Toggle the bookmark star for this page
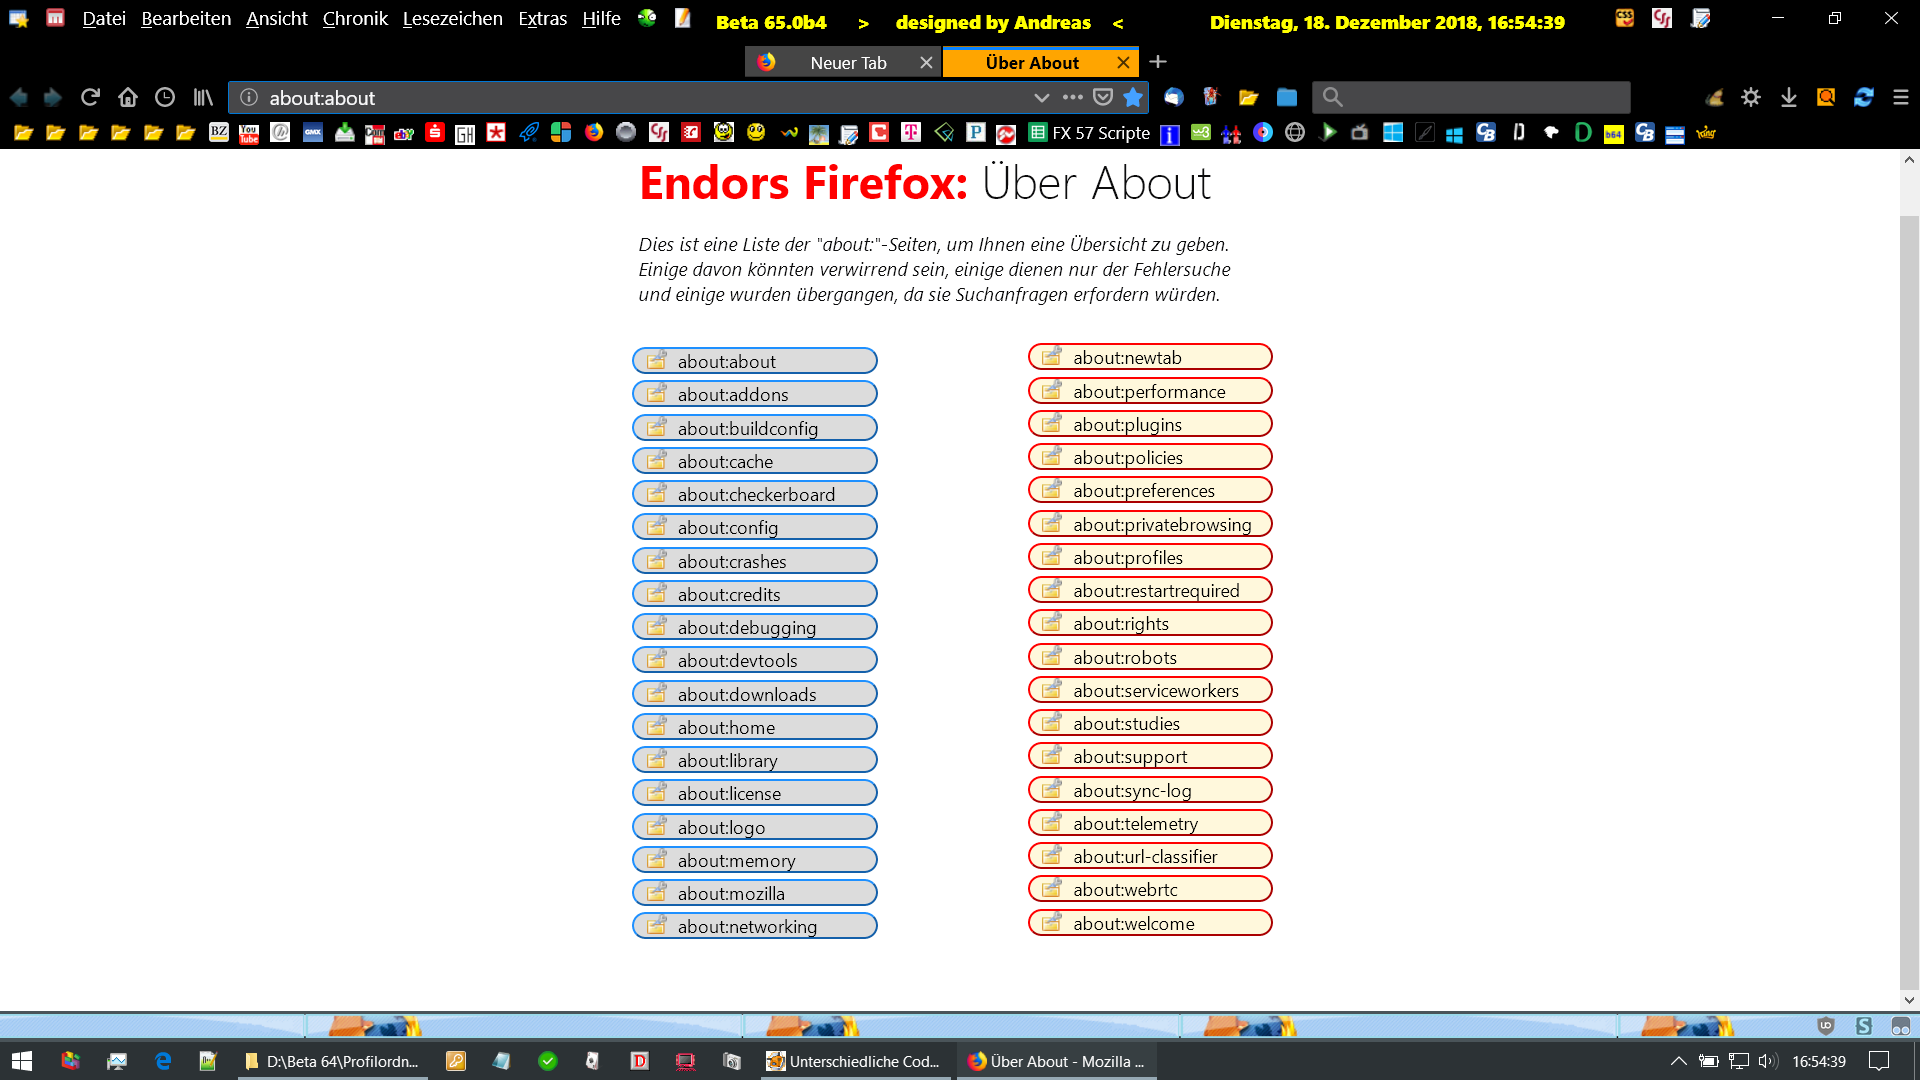The width and height of the screenshot is (1920, 1080). [x=1133, y=97]
